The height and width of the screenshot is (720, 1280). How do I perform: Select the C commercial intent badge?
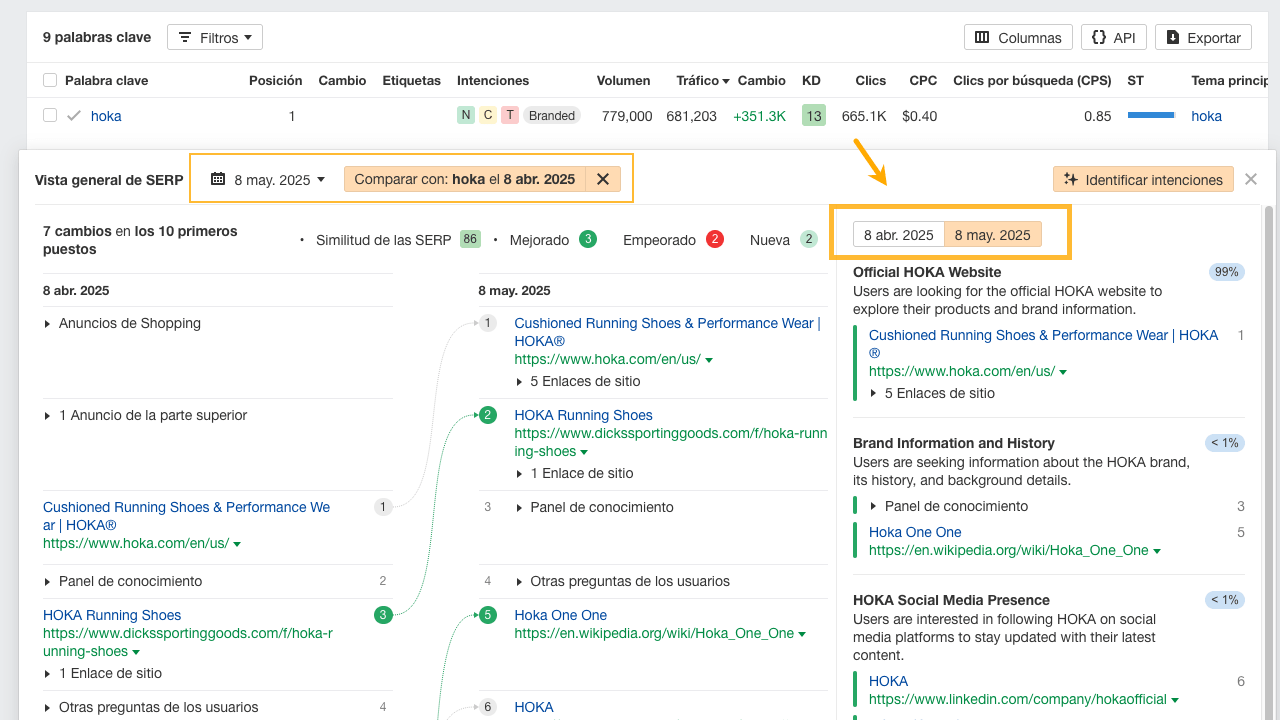click(488, 115)
